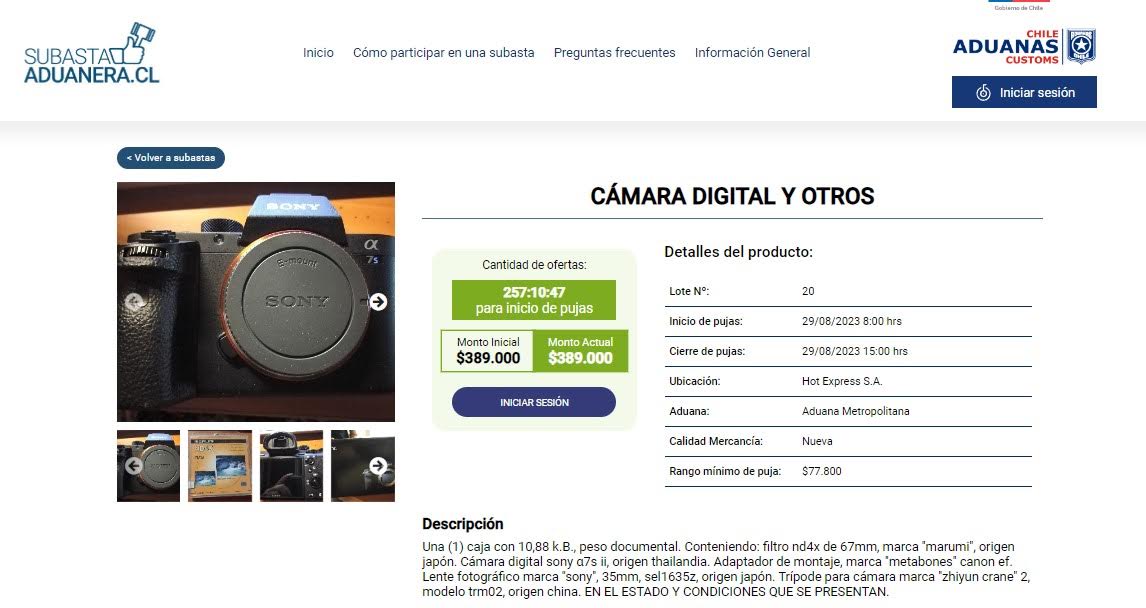Click INICIAR SESIÓN button in offer box
Viewport: 1146px width, 608px height.
coord(534,402)
